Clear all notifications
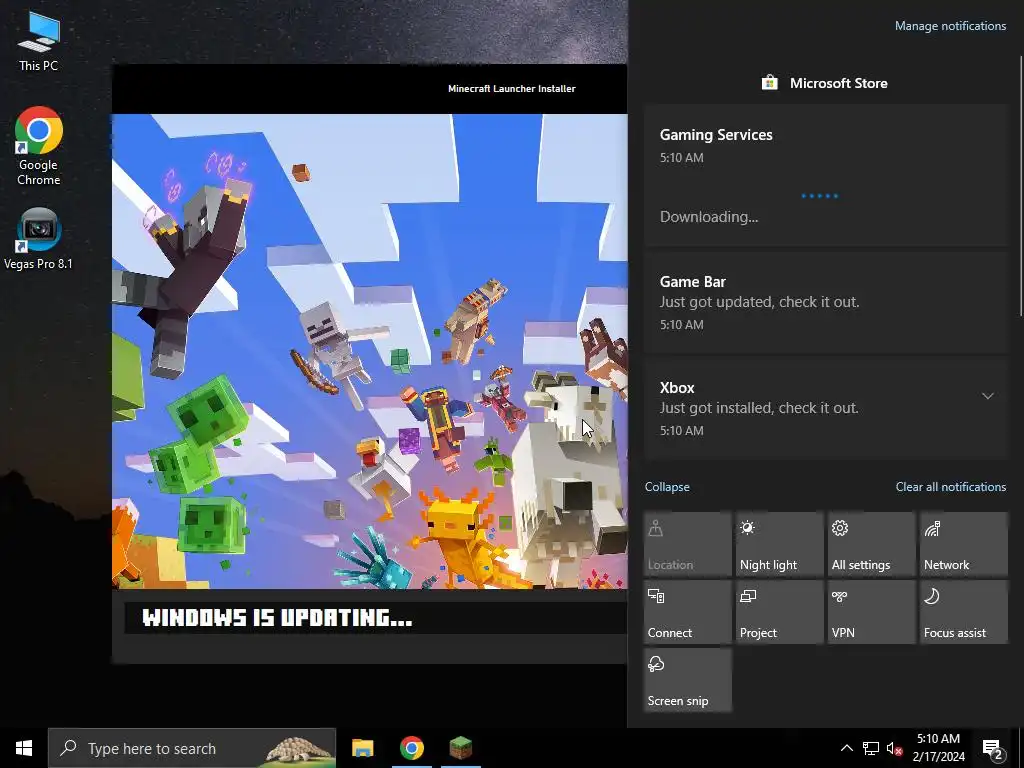This screenshot has height=768, width=1024. pyautogui.click(x=950, y=487)
